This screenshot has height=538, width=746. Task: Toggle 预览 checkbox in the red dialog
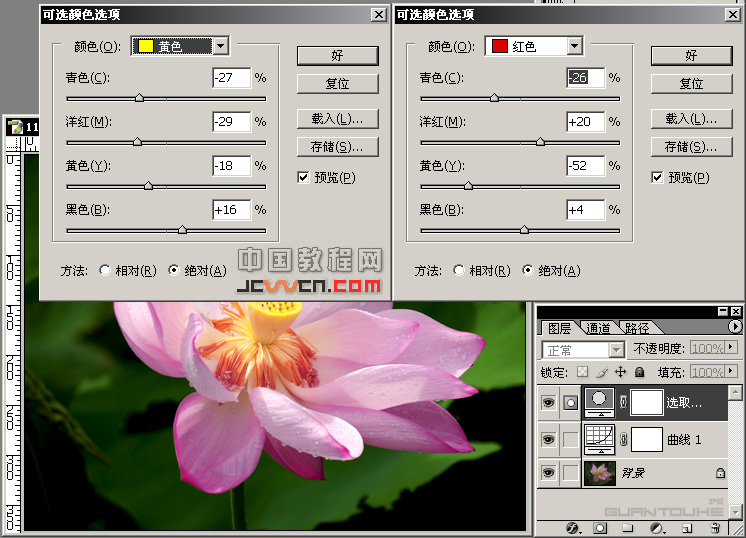[657, 178]
